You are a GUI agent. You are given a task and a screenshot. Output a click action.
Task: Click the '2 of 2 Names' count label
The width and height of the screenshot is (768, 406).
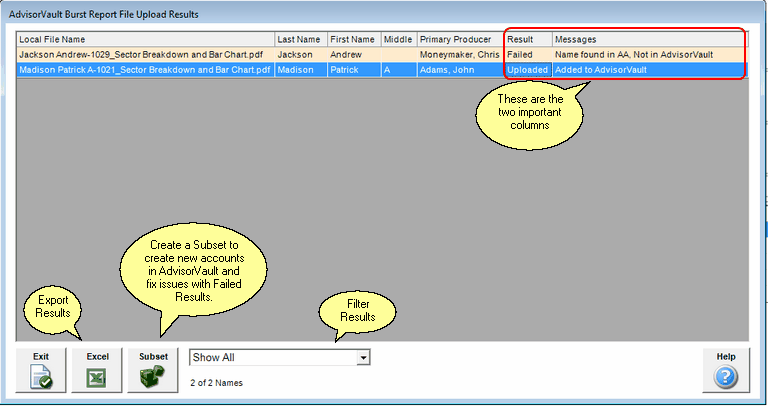pos(216,383)
